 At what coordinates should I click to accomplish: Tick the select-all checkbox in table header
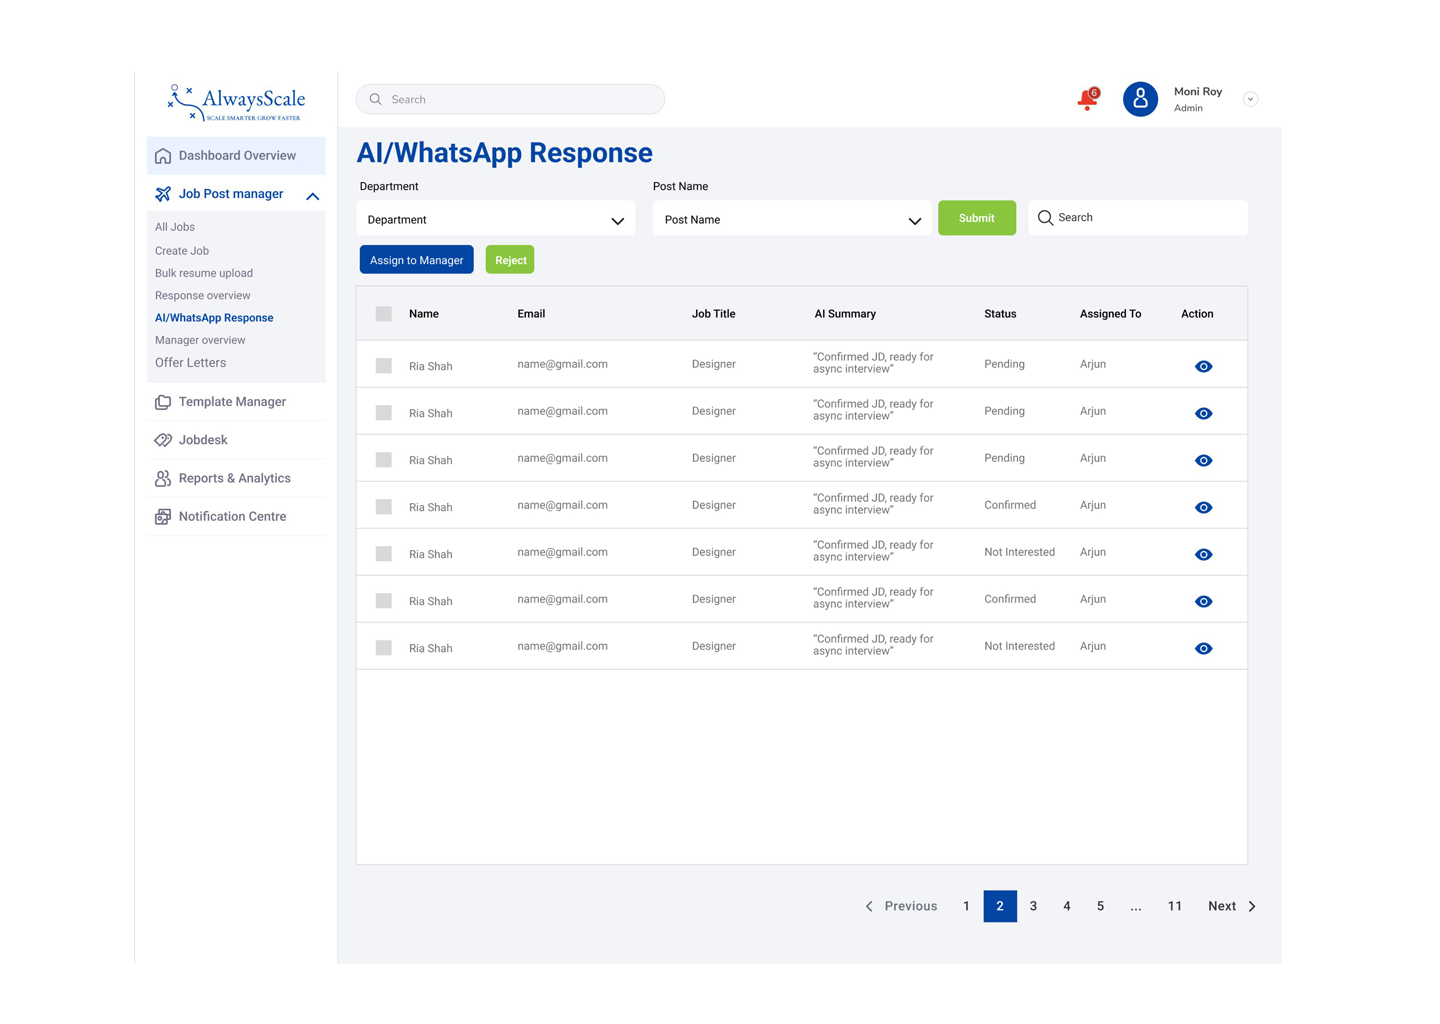coord(384,314)
